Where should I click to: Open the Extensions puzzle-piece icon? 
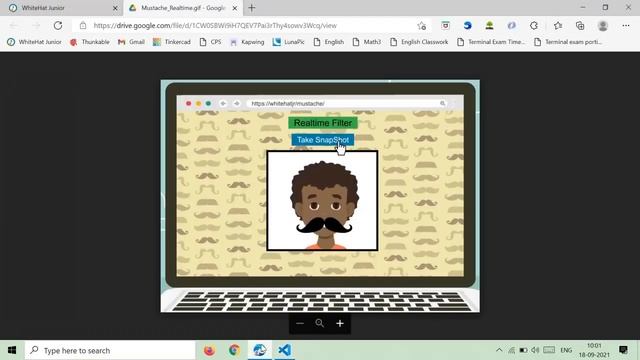tap(534, 25)
